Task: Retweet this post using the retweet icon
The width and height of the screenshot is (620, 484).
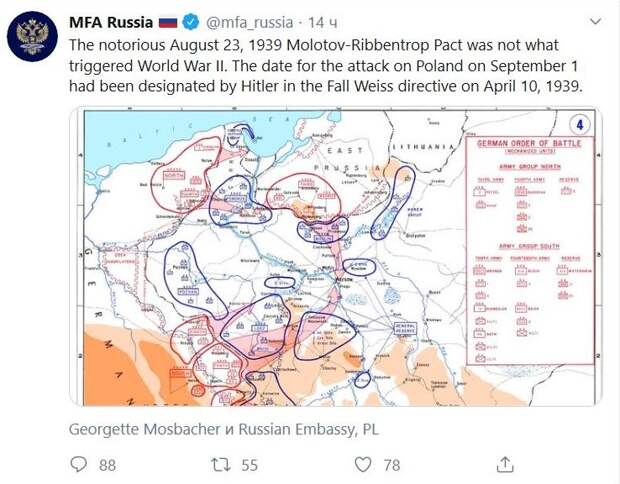Action: coord(221,465)
